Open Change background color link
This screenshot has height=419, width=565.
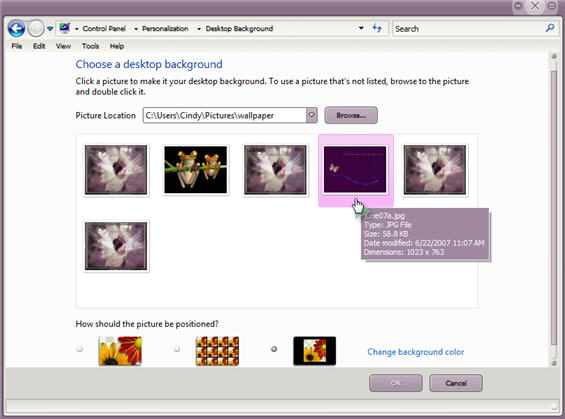pos(415,352)
